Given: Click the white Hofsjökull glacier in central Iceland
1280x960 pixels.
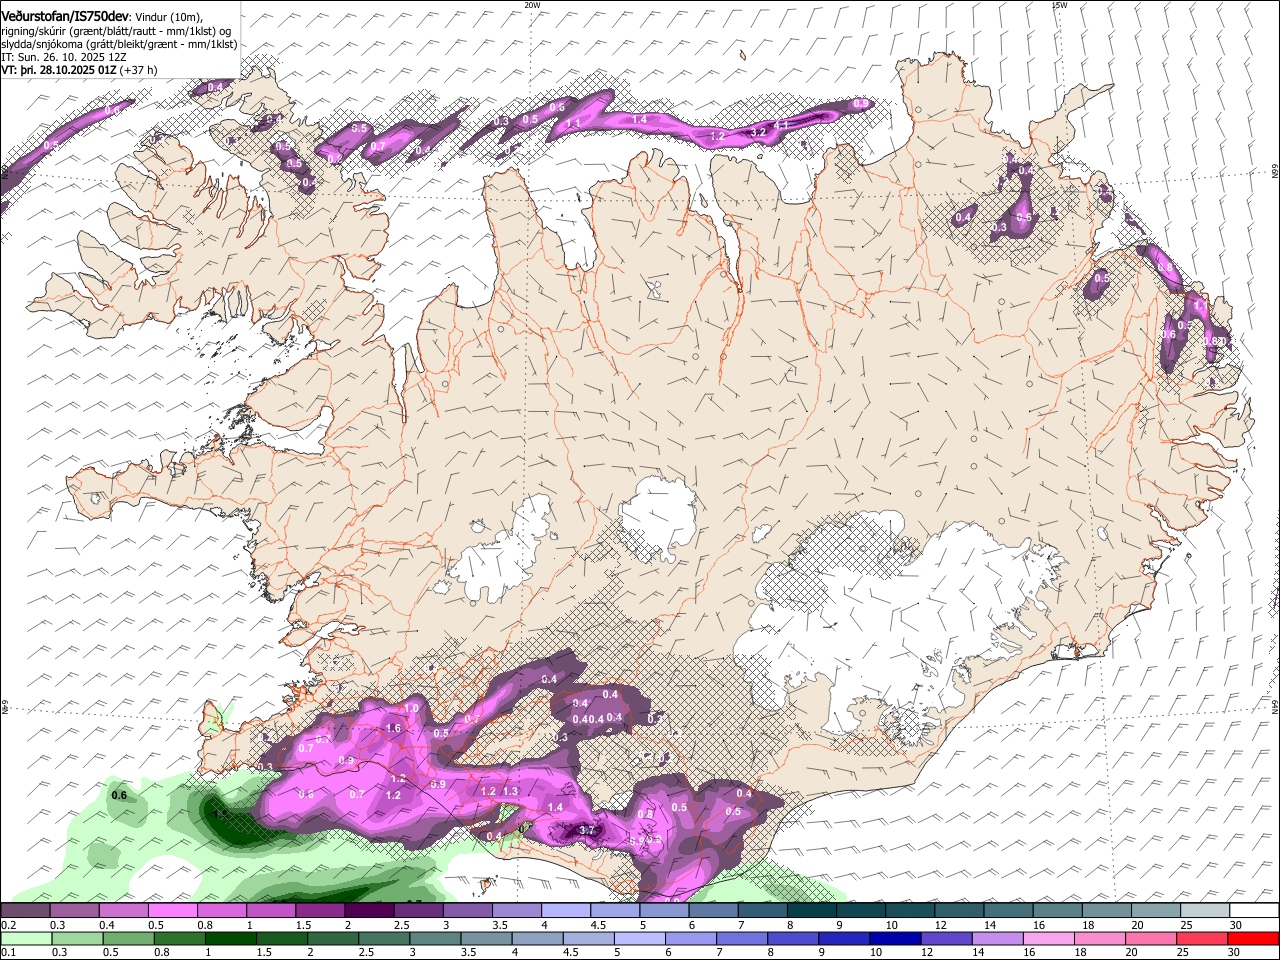Looking at the screenshot, I should (658, 515).
